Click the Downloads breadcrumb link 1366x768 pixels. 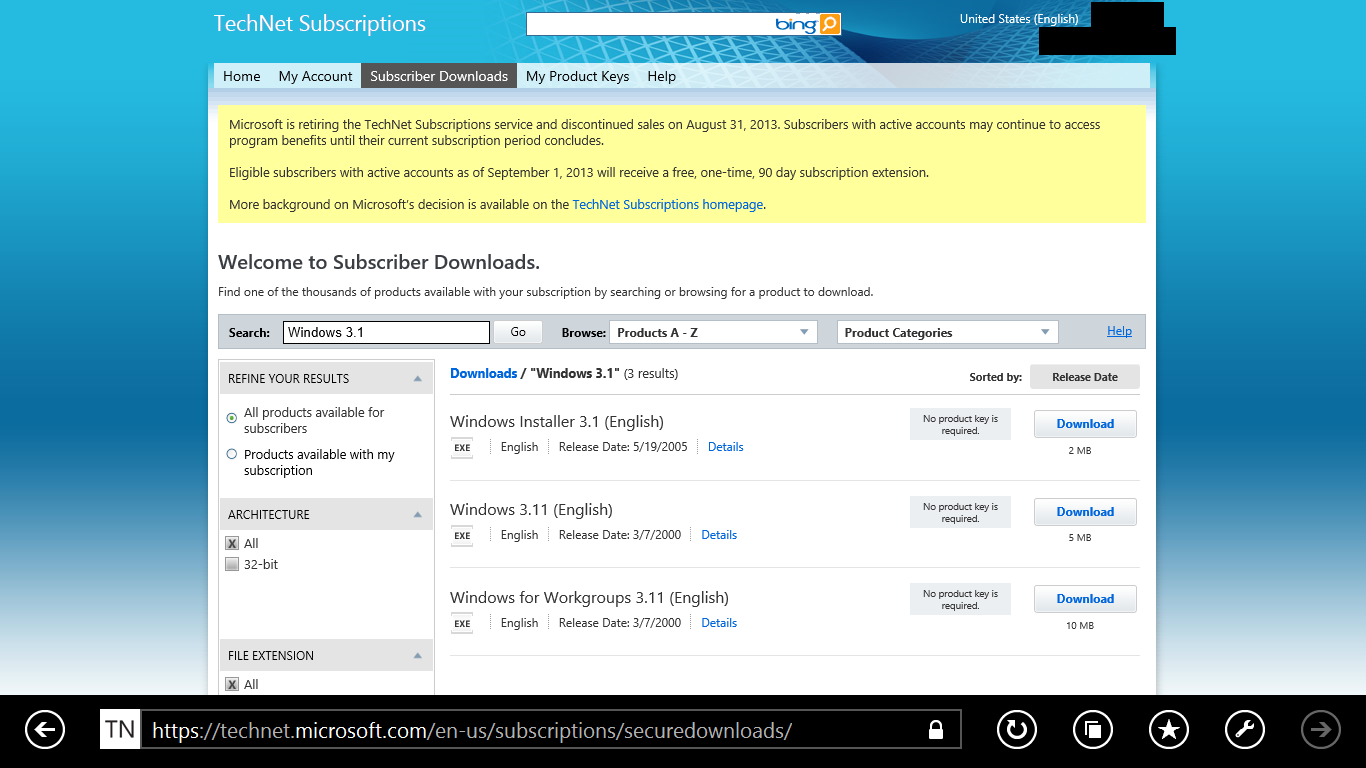483,373
